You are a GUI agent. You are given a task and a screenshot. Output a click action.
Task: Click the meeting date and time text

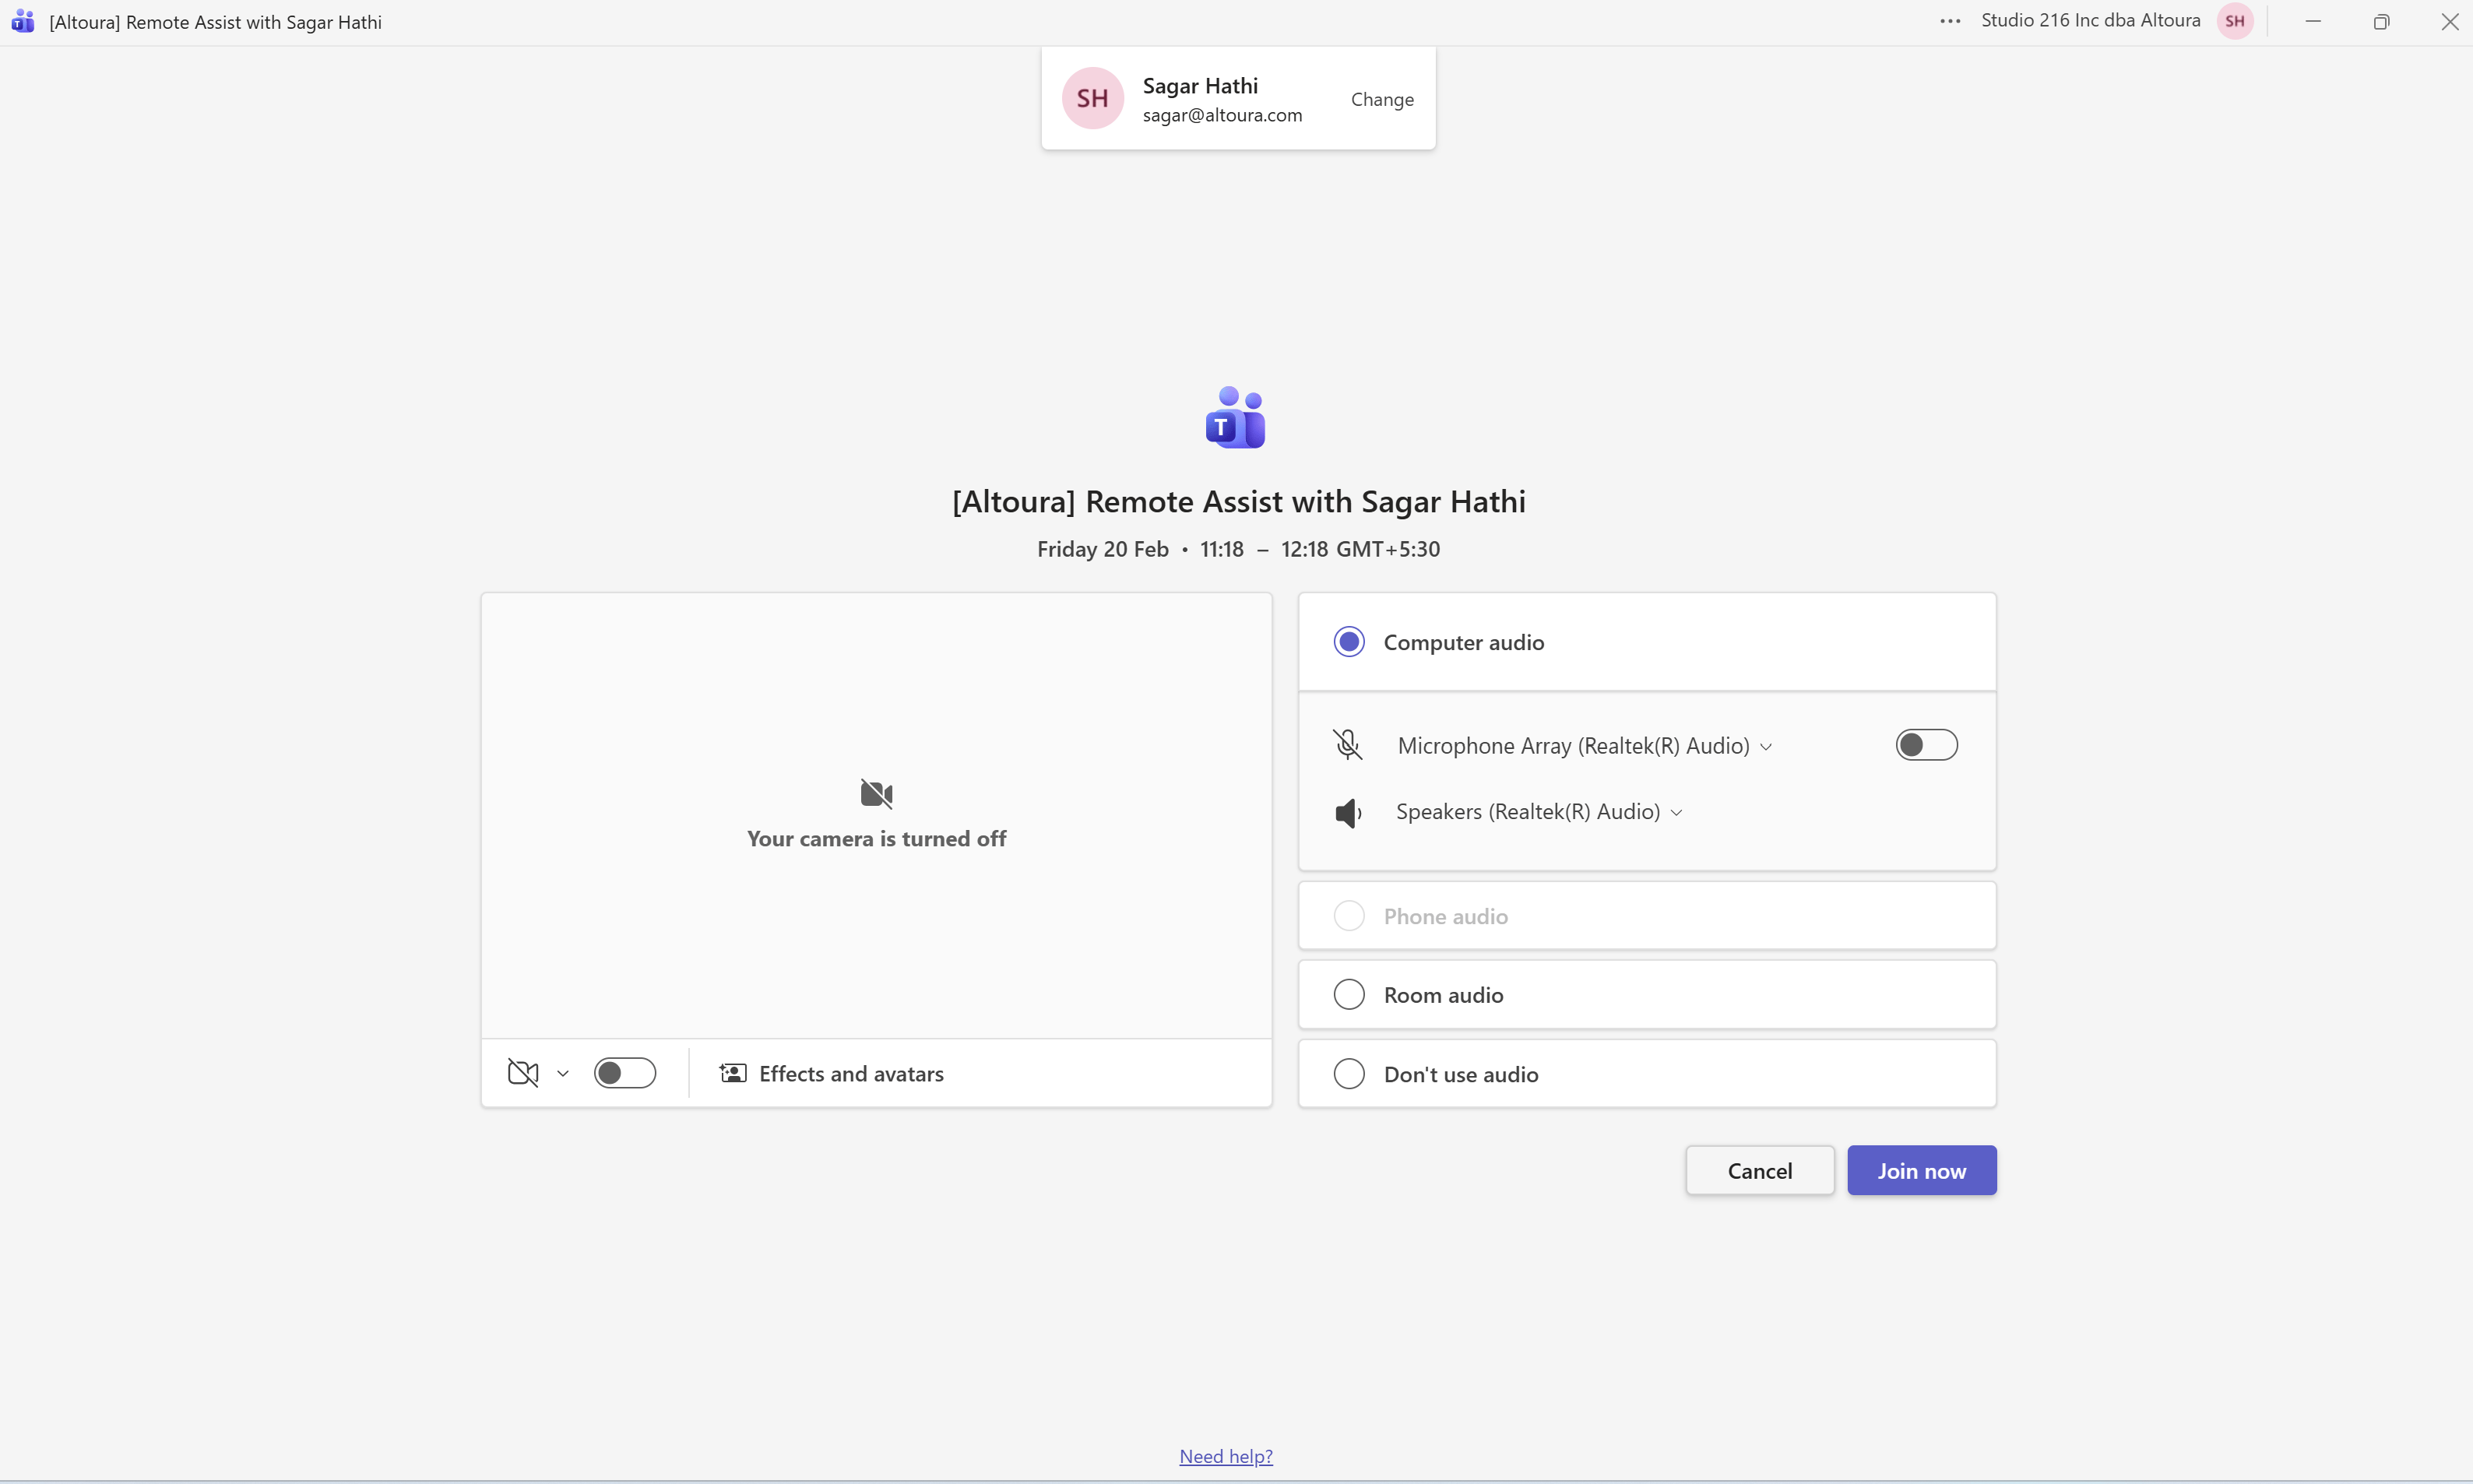coord(1238,549)
